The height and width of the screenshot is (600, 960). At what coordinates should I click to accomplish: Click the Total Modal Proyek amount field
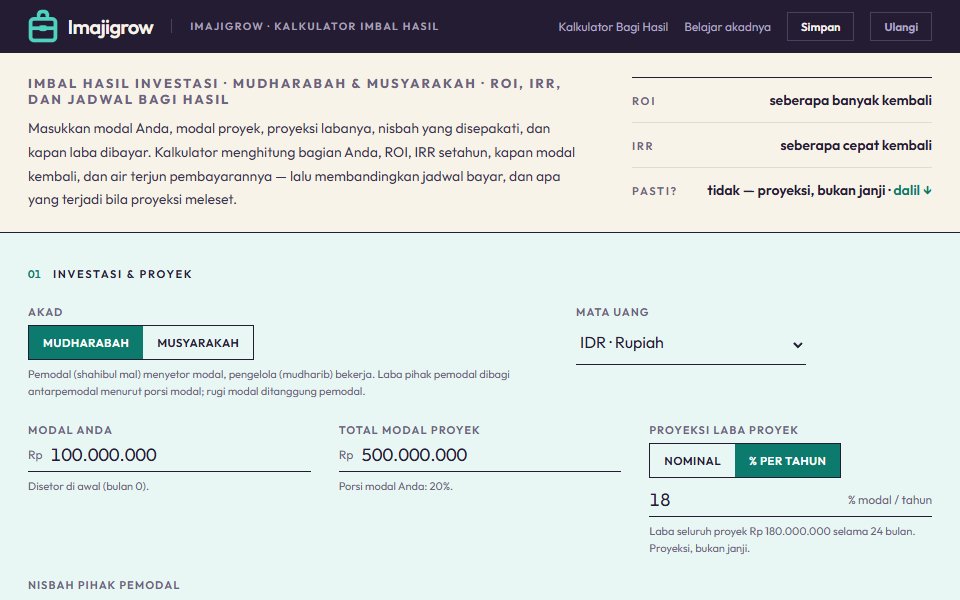(480, 455)
